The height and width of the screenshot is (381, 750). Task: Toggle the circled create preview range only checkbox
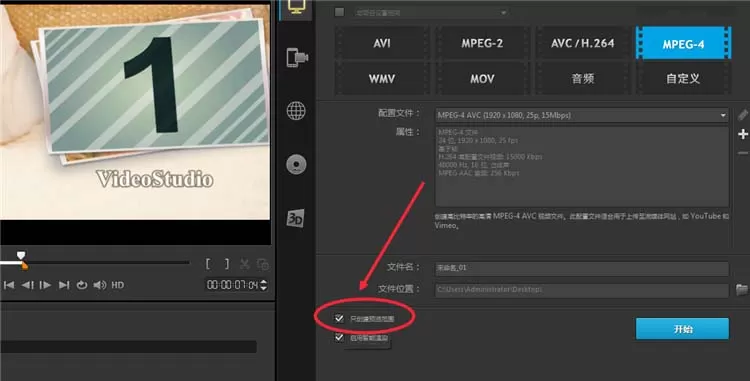click(x=339, y=318)
